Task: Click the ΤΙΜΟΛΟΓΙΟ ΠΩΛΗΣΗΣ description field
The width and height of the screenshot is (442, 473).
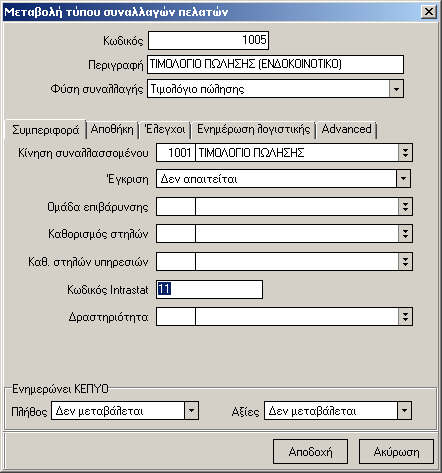Action: [x=297, y=153]
